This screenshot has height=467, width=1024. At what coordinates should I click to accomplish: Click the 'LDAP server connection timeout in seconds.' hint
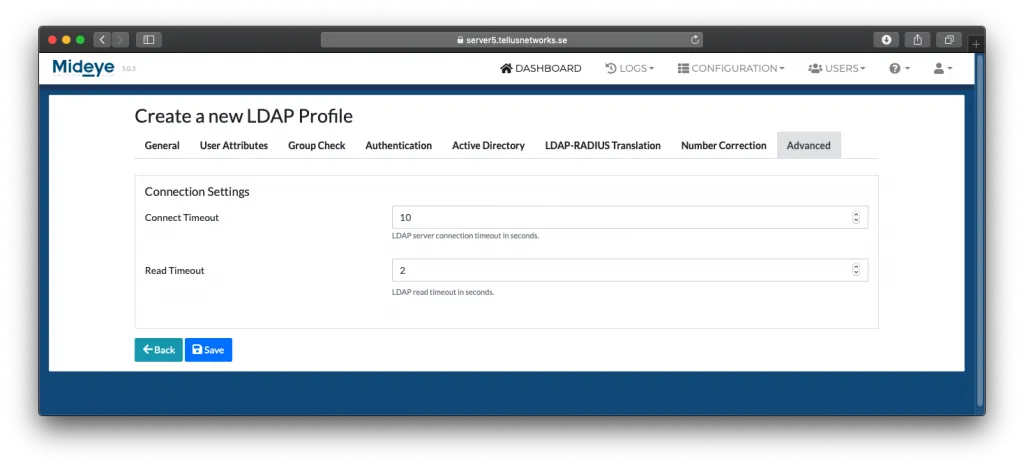[x=466, y=236]
